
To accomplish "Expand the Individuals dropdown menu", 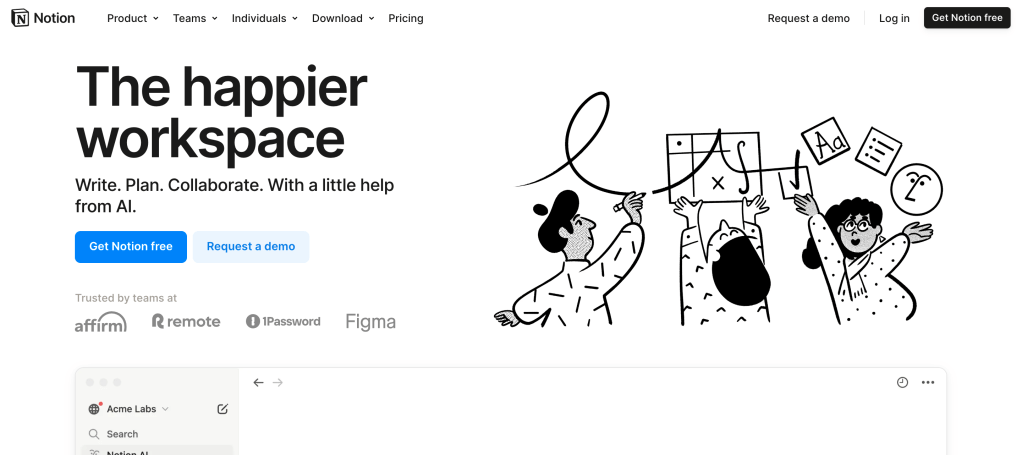I will [265, 18].
